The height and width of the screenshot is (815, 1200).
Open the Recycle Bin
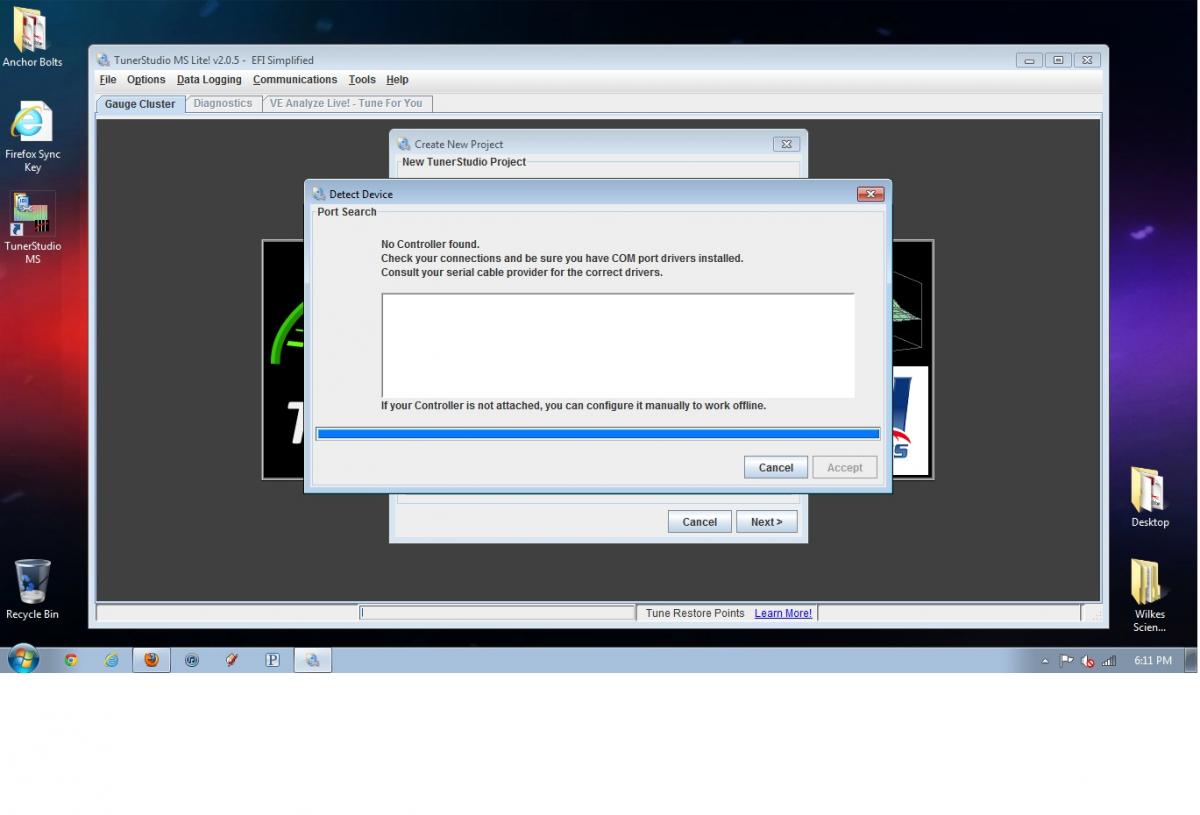click(x=32, y=590)
